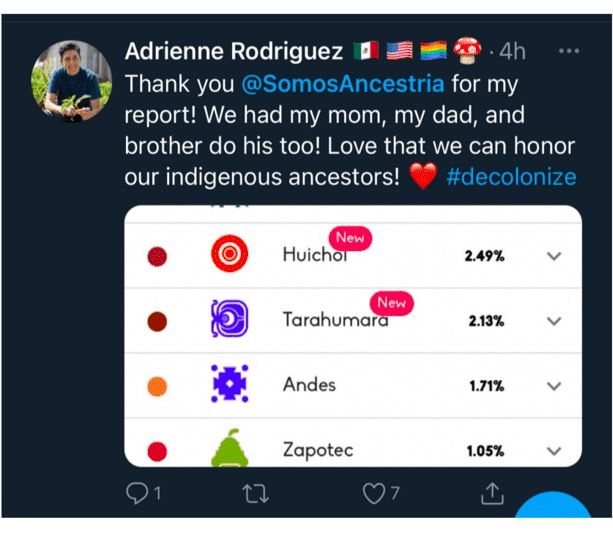Screen dimensions: 613x536
Task: Select the orange Andes color dot
Action: tap(157, 386)
